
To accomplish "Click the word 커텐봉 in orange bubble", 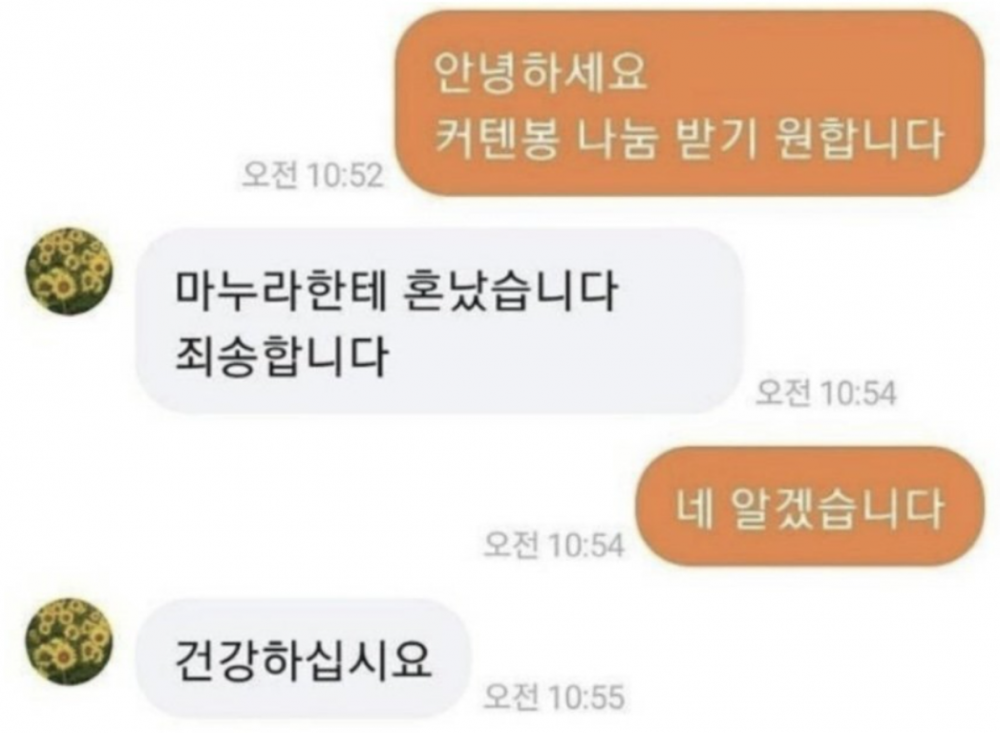I will pyautogui.click(x=497, y=138).
